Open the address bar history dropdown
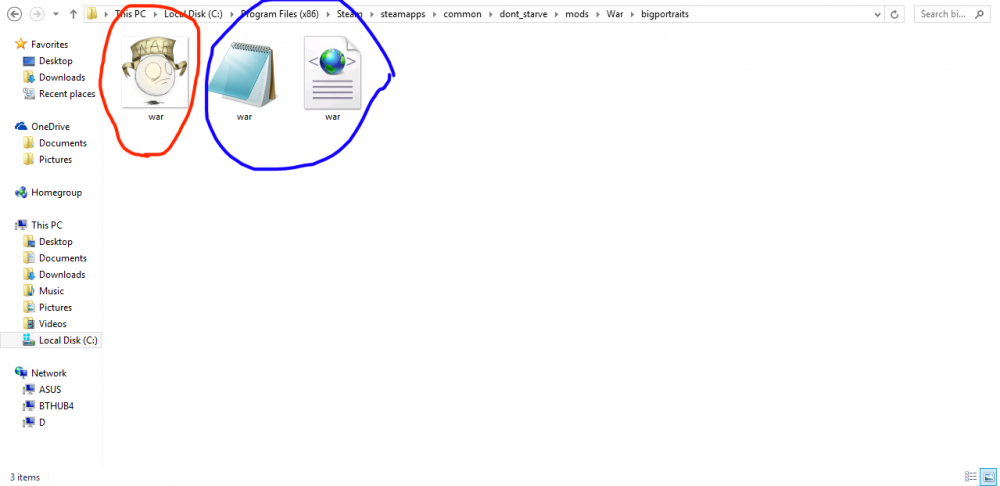Viewport: 1000px width, 486px height. tap(879, 14)
